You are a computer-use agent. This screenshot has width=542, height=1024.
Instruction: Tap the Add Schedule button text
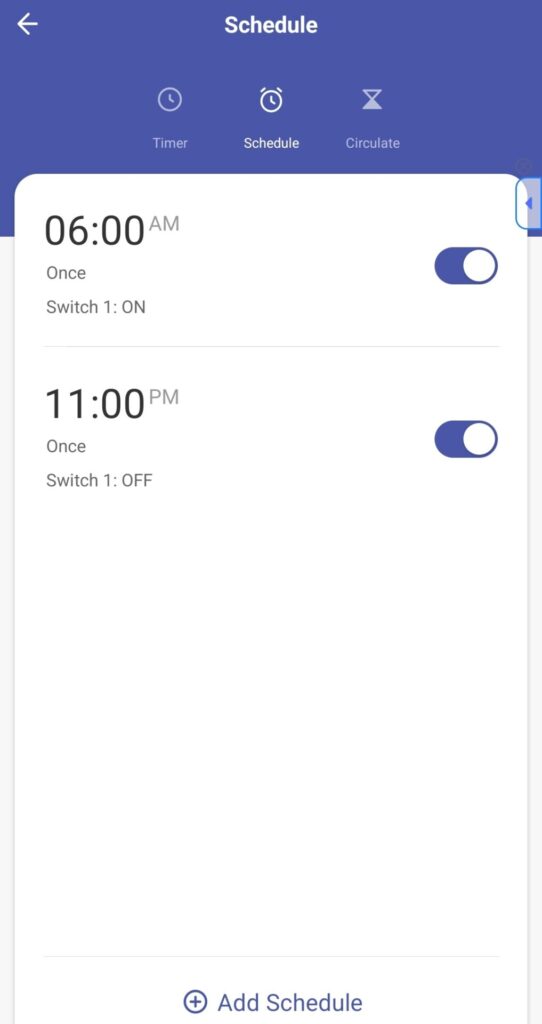(x=290, y=1002)
